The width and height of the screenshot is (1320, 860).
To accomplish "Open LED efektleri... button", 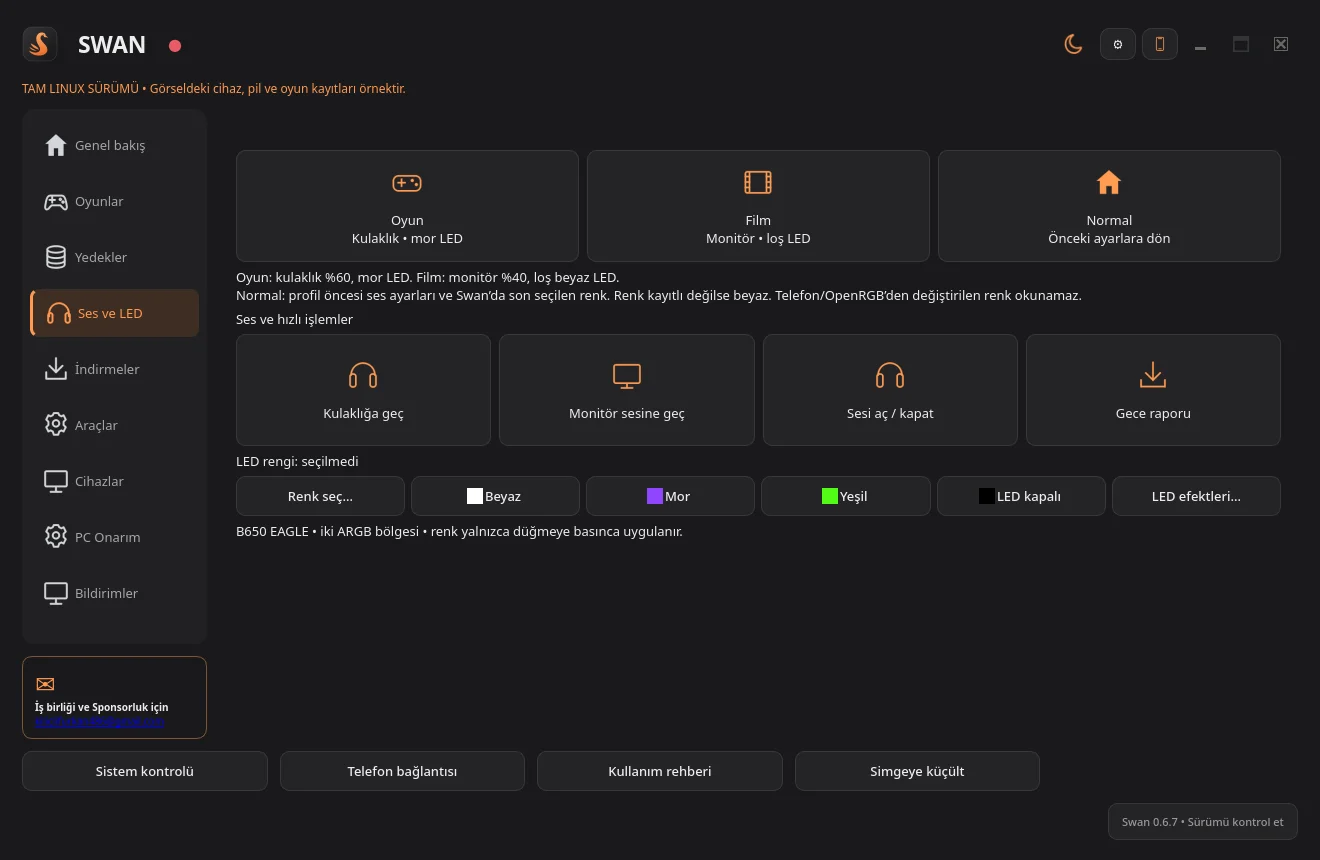I will pos(1196,496).
